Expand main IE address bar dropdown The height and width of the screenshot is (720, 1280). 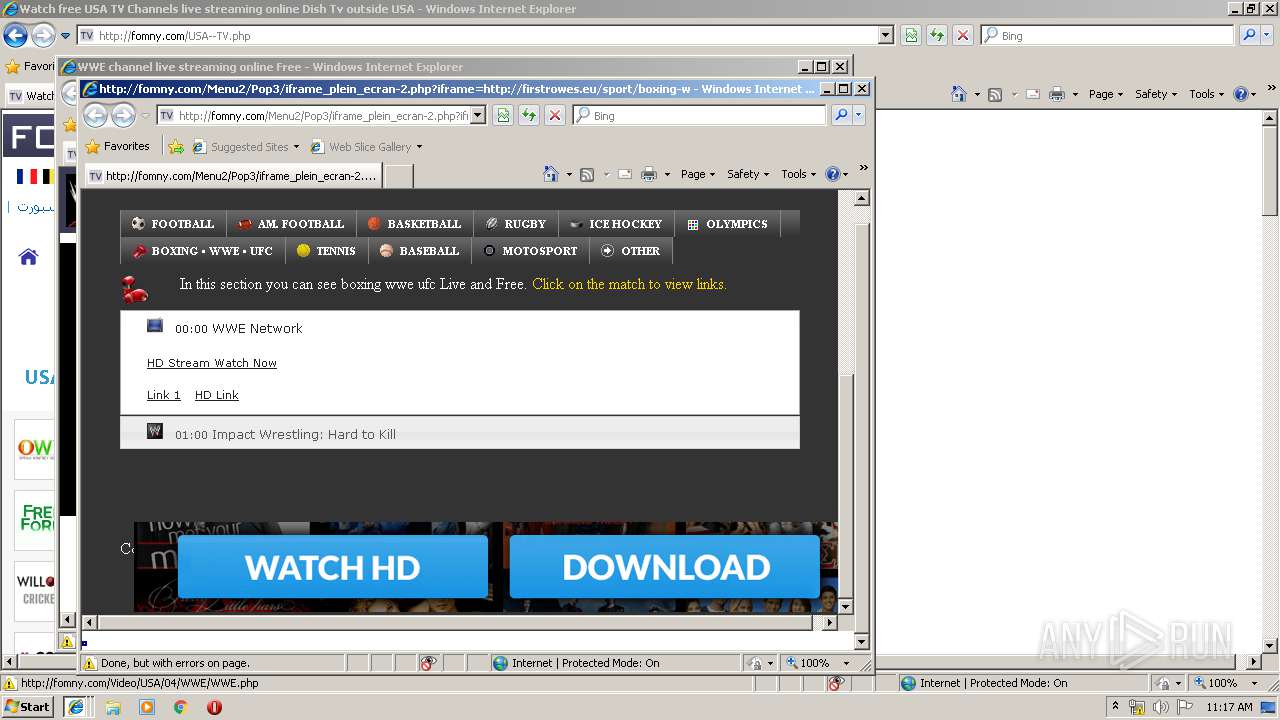tap(885, 35)
